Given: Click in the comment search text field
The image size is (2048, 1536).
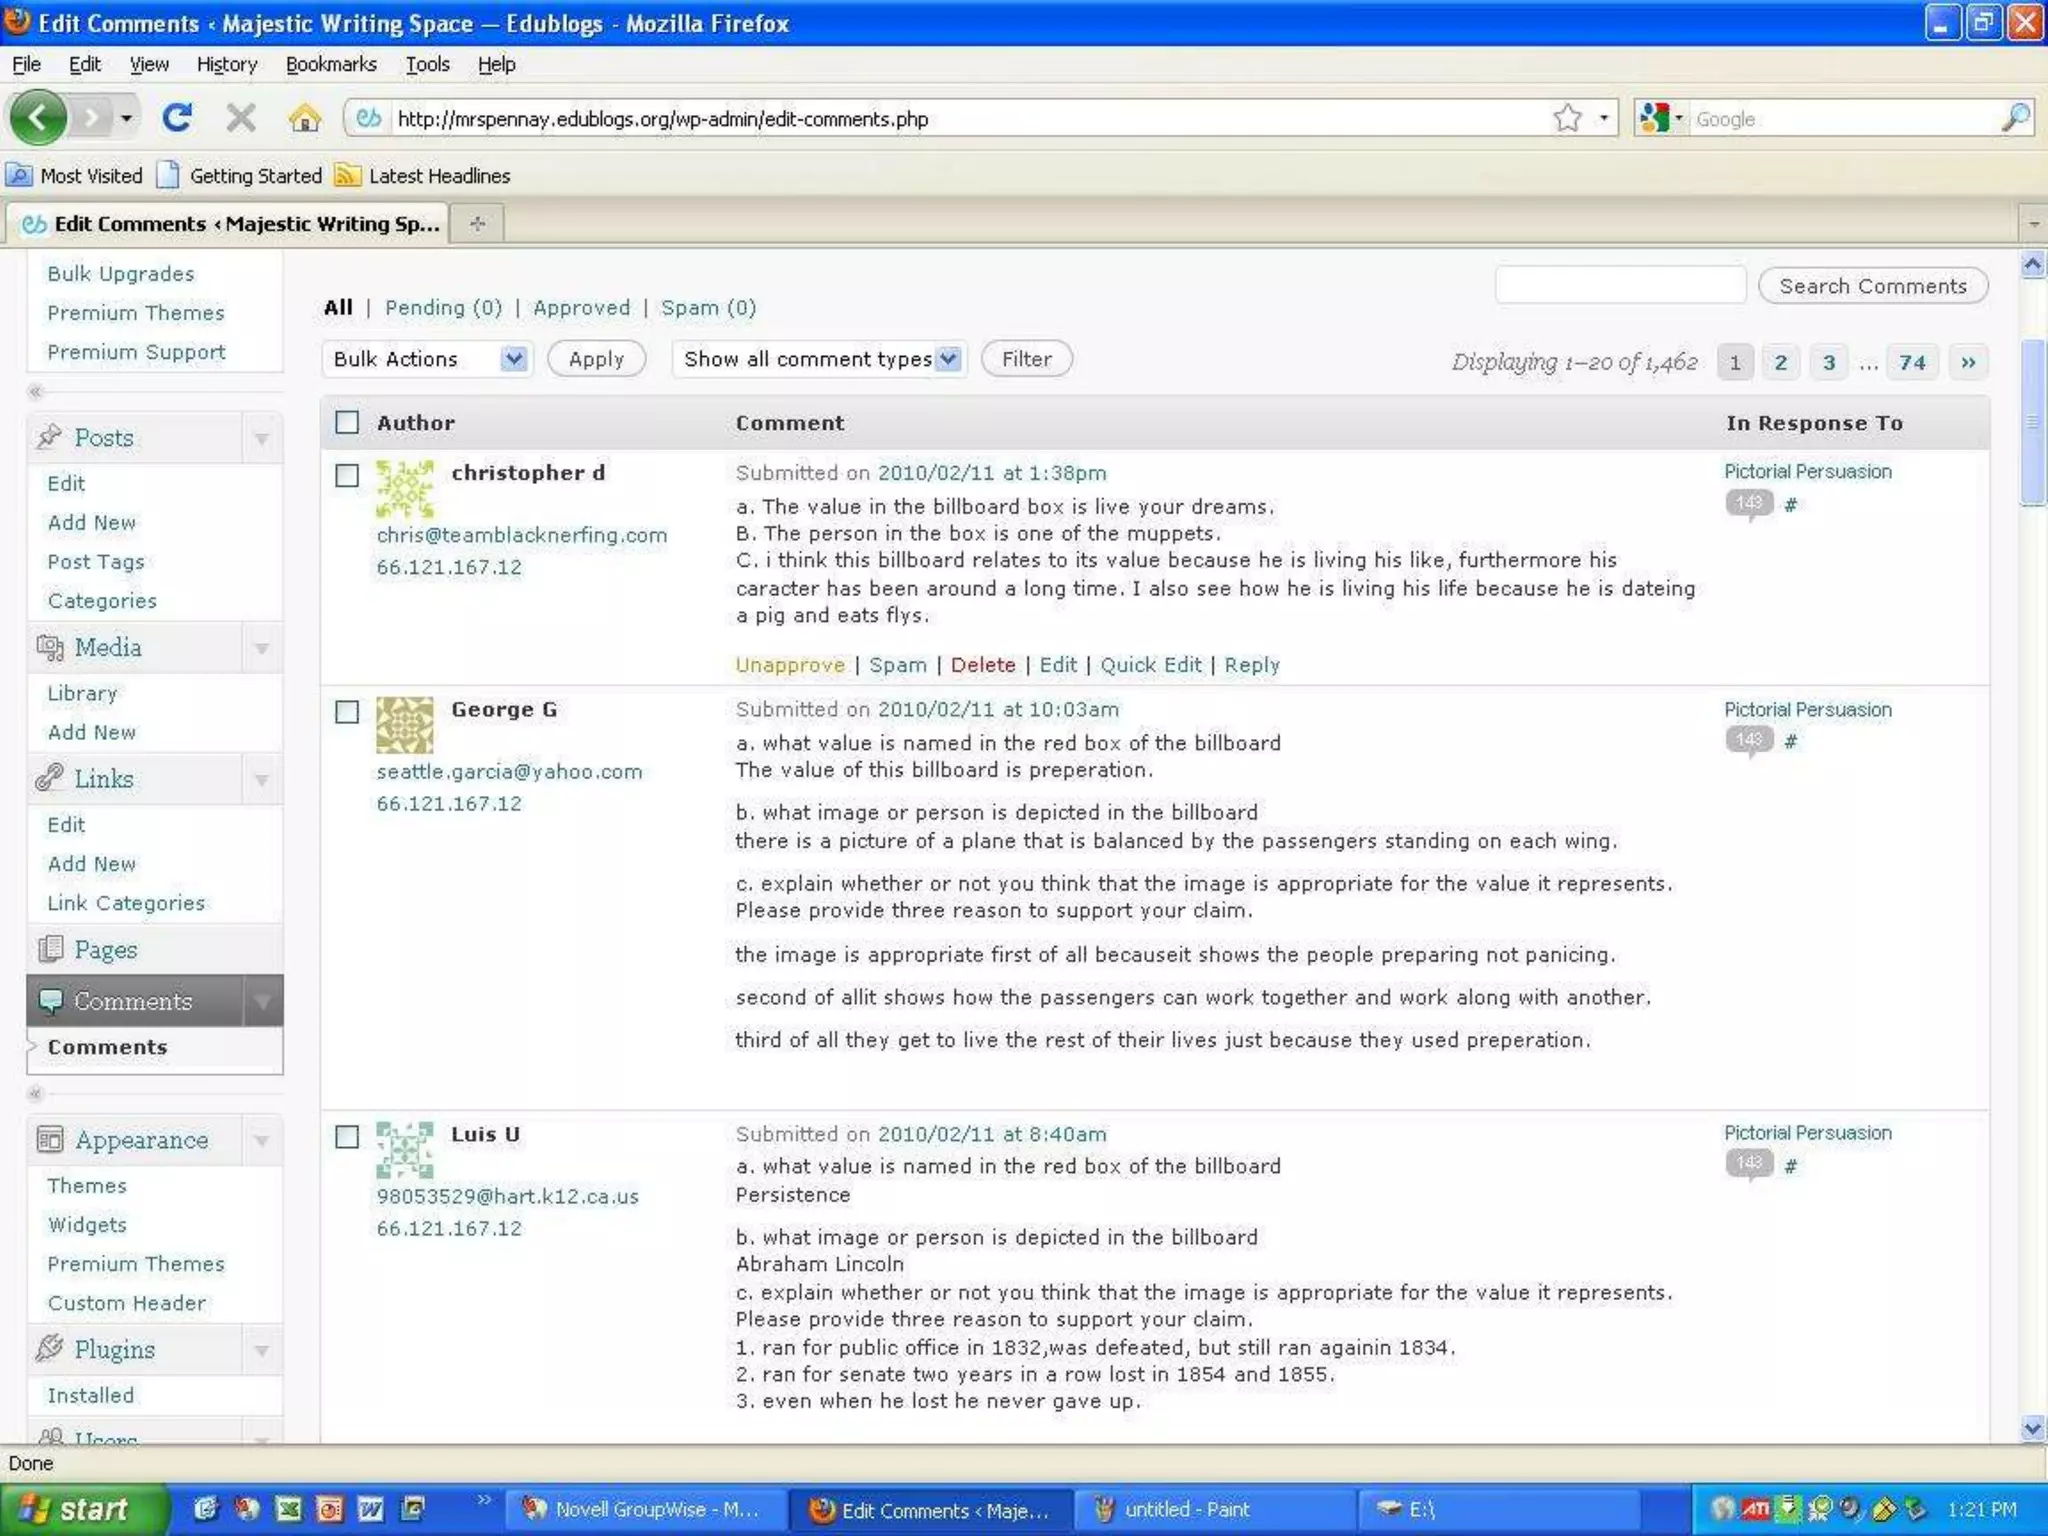Looking at the screenshot, I should tap(1620, 286).
